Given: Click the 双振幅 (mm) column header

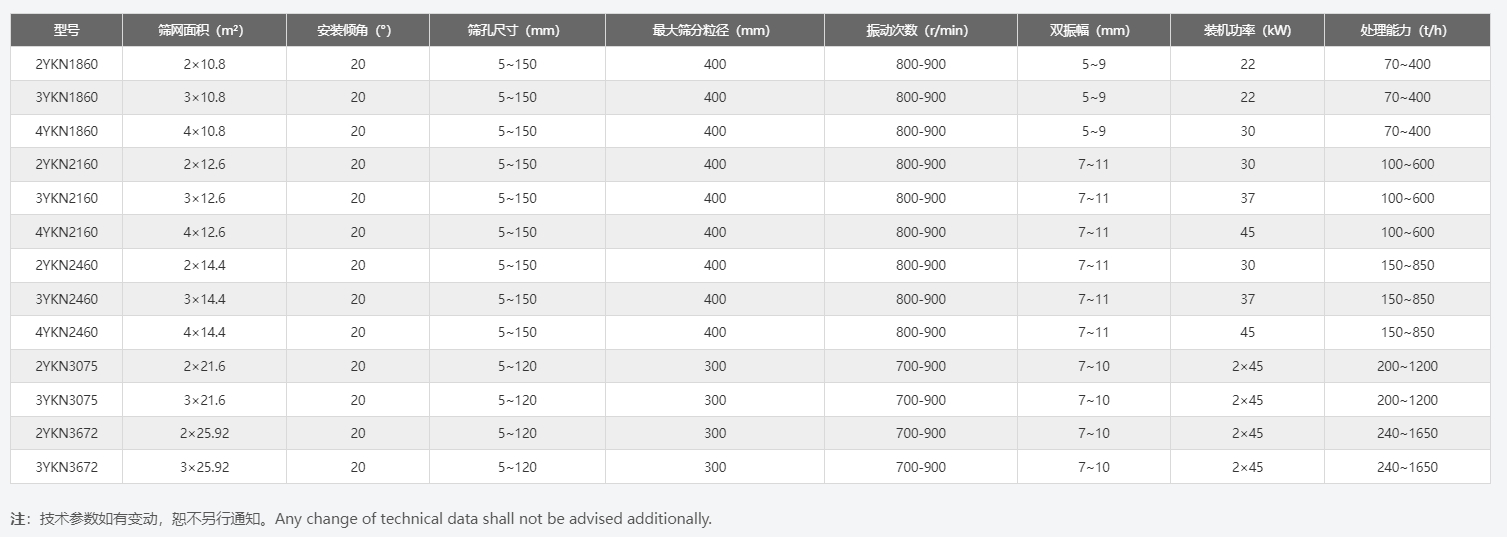Looking at the screenshot, I should pos(1094,30).
